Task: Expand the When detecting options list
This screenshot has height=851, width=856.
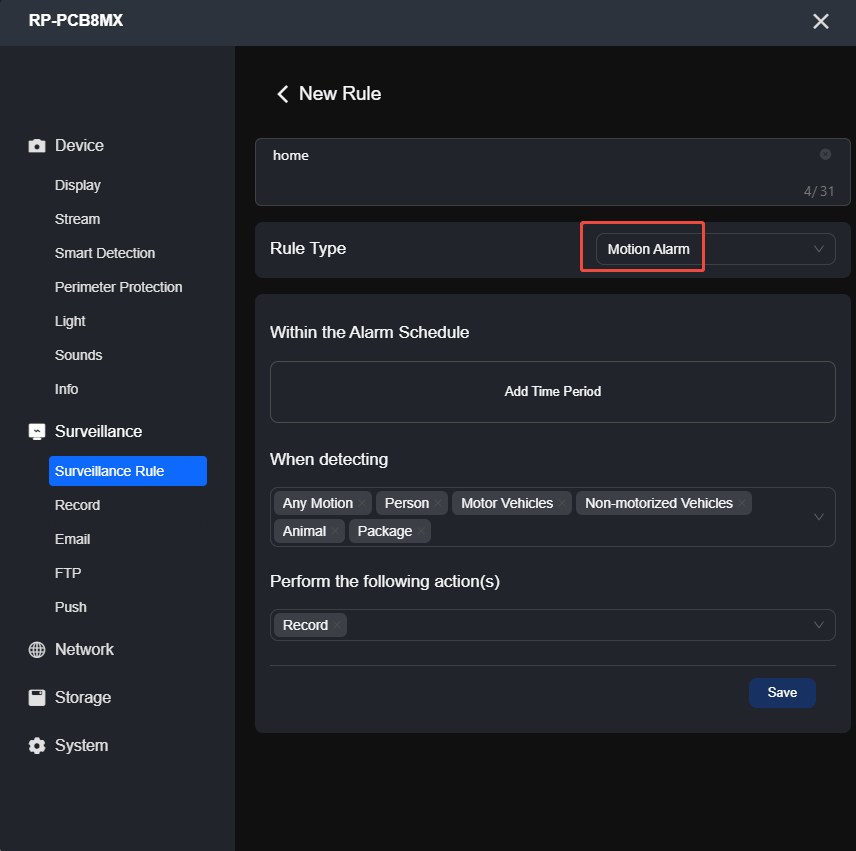Action: (818, 517)
